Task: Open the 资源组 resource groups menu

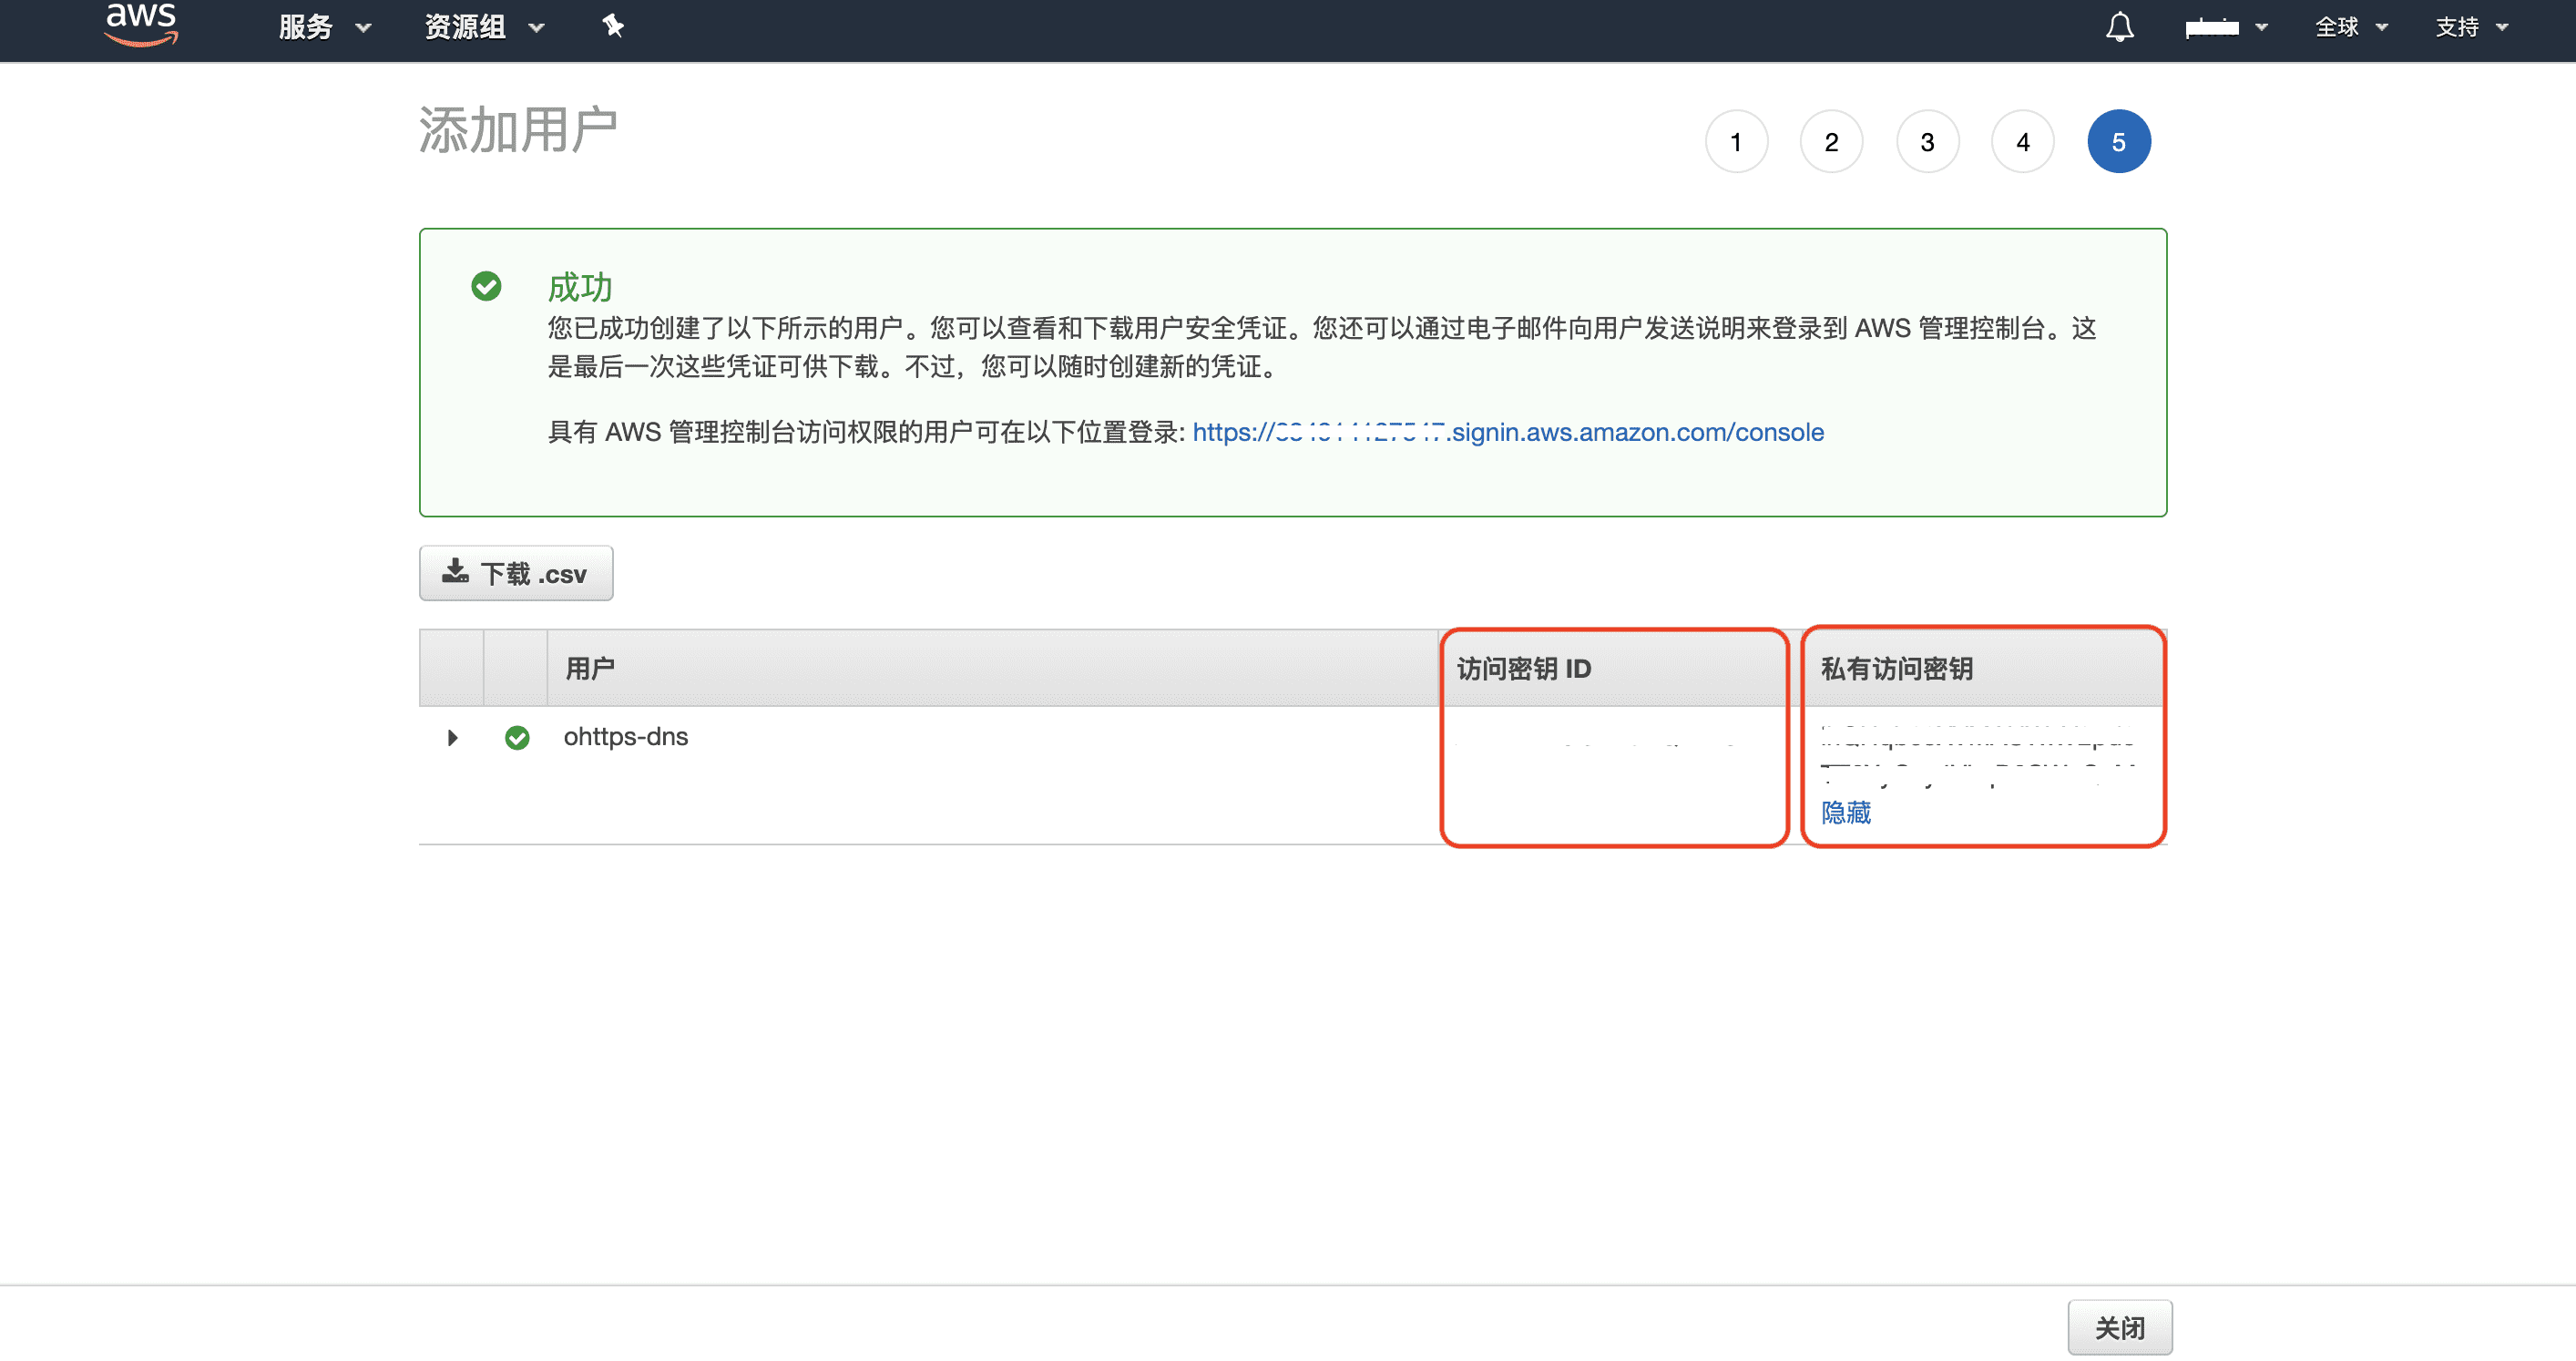Action: coord(484,27)
